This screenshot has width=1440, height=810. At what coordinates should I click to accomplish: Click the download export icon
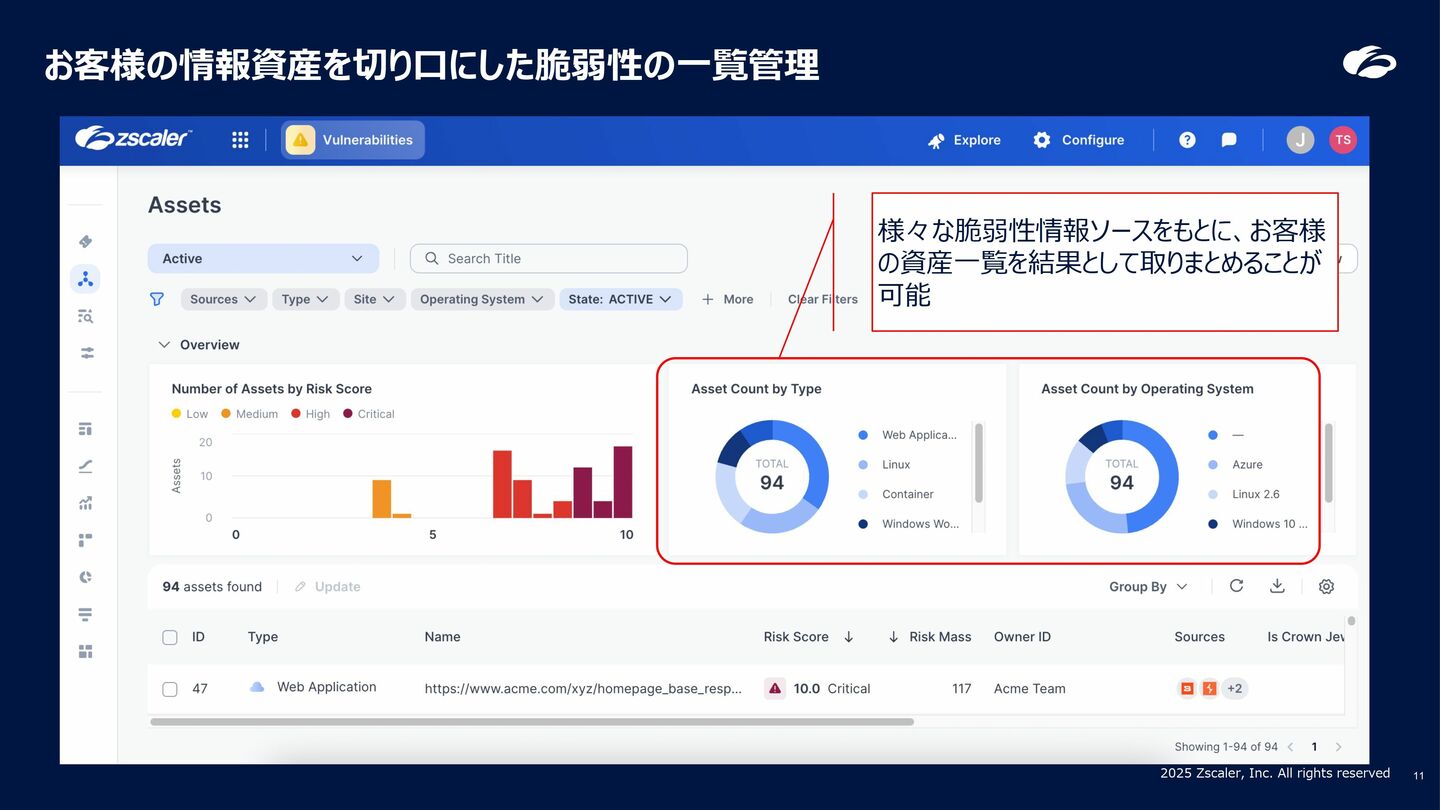pos(1277,586)
